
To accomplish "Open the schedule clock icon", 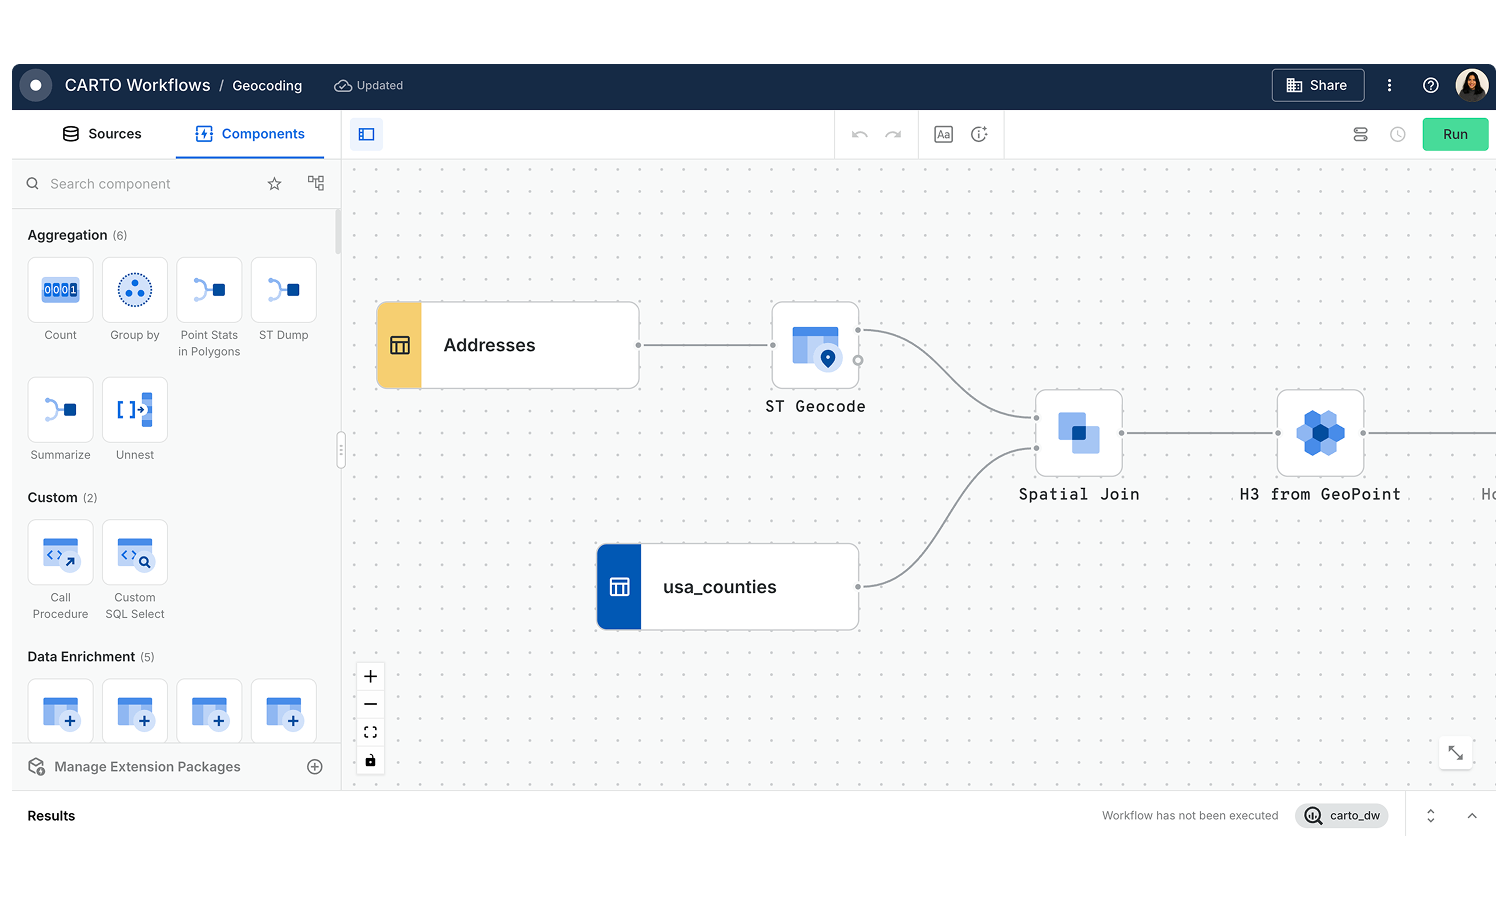I will pos(1398,134).
